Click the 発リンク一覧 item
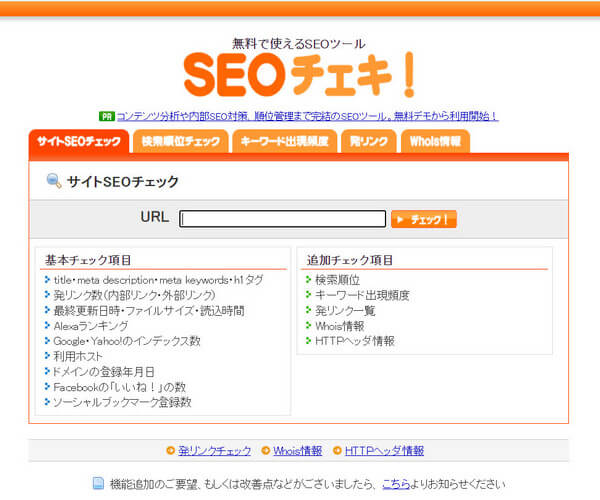The width and height of the screenshot is (600, 500). (345, 311)
